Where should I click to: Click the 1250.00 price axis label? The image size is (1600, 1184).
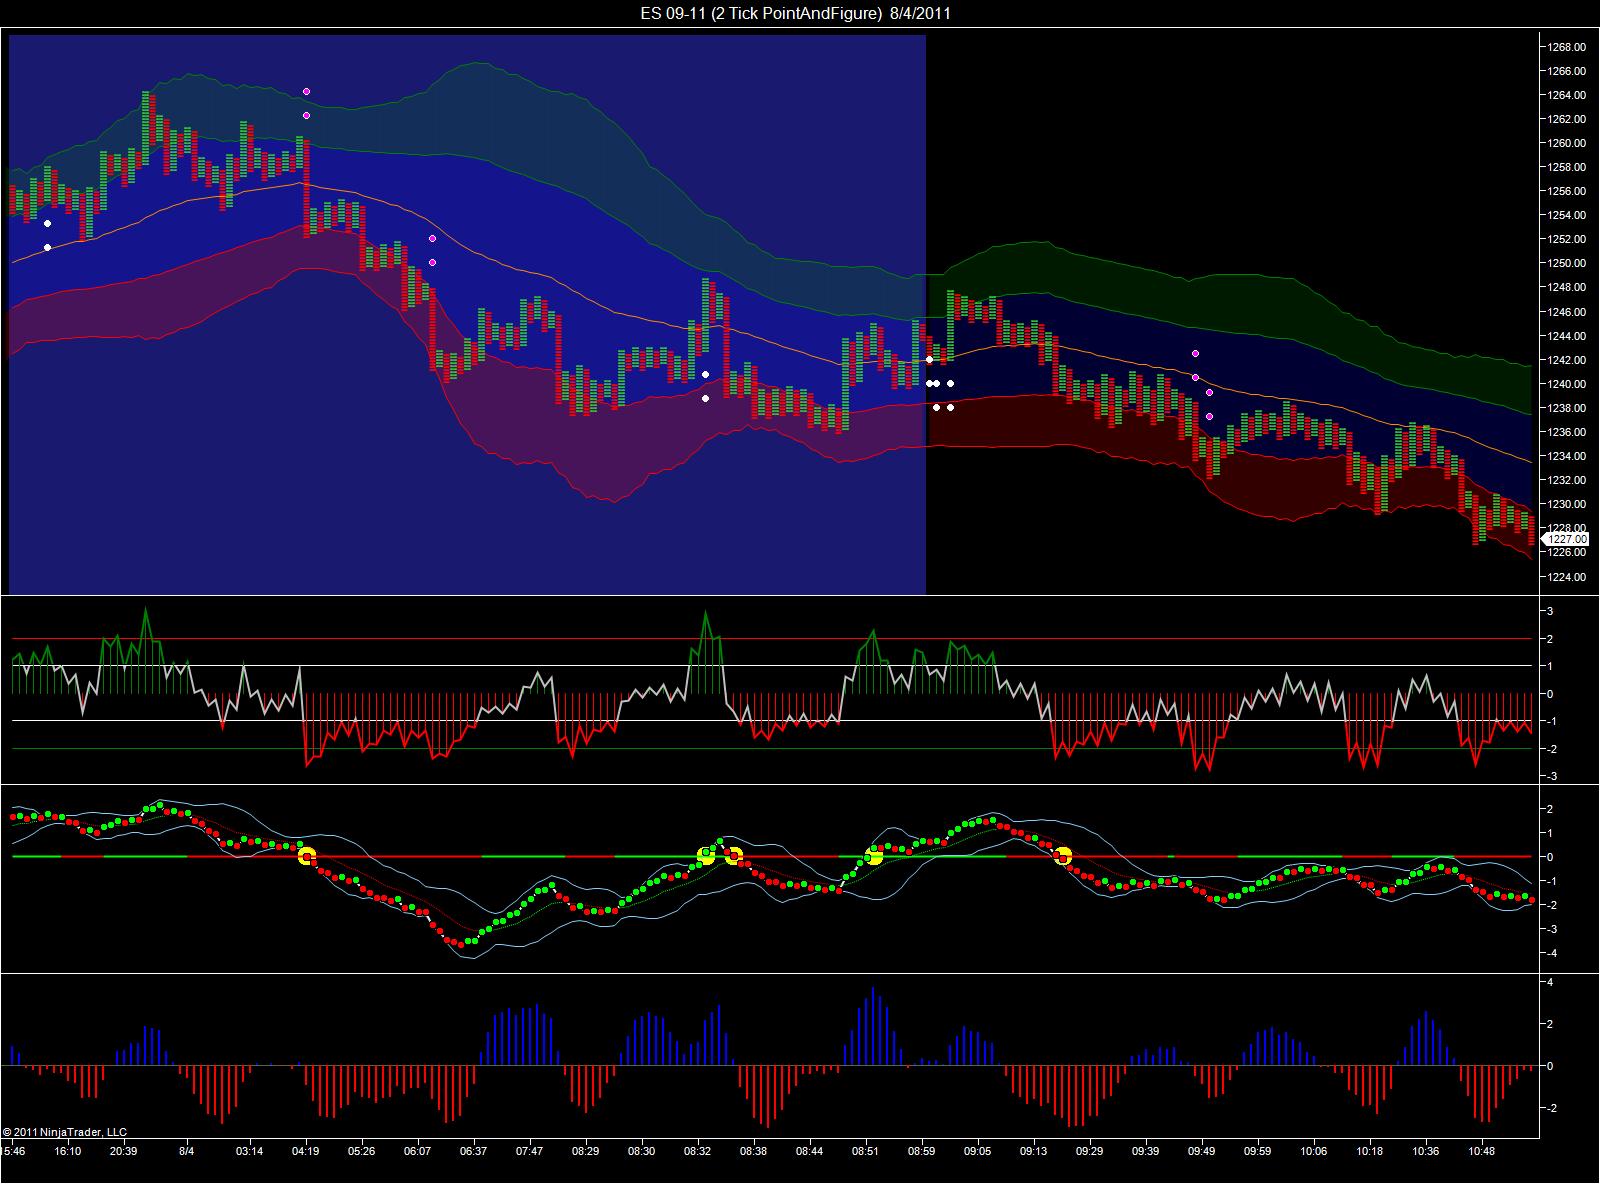1567,263
